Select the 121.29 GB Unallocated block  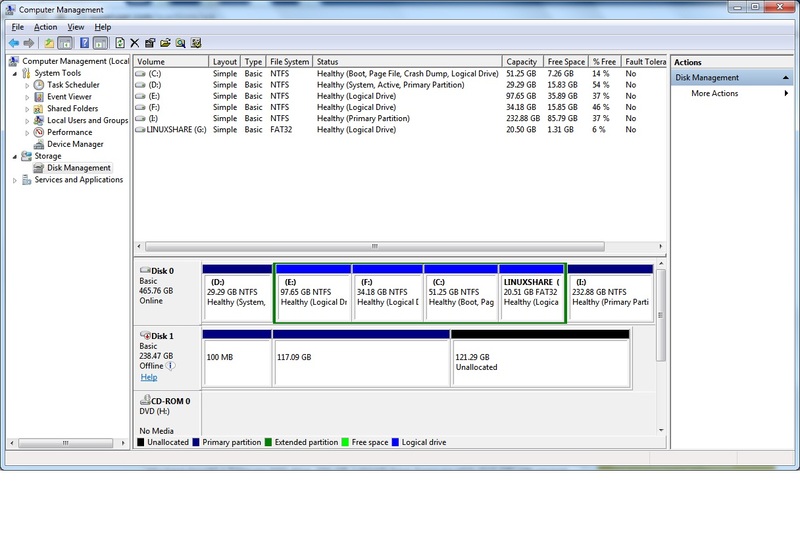(540, 359)
